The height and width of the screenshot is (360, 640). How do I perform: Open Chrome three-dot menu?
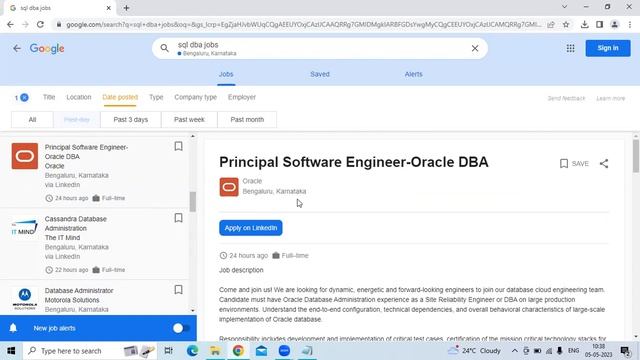[x=630, y=24]
